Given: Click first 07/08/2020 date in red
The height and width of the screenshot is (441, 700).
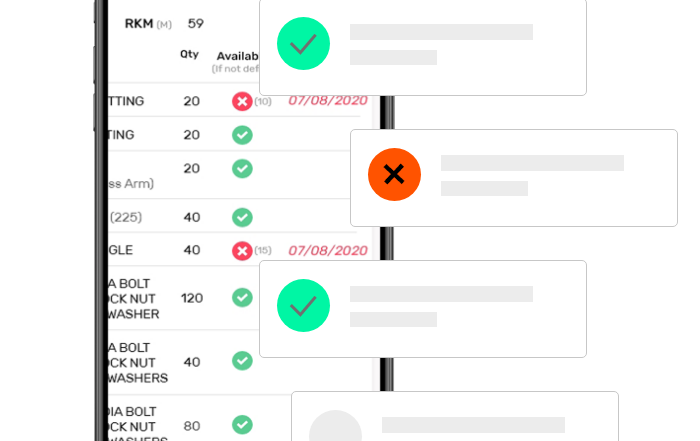Looking at the screenshot, I should 328,100.
